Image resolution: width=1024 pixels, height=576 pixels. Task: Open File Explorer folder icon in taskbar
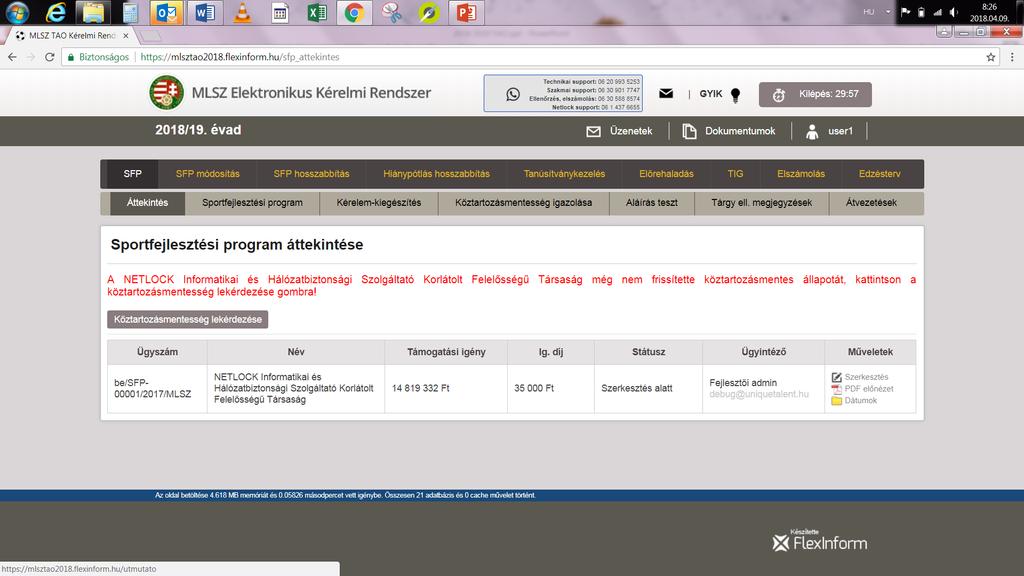(93, 12)
